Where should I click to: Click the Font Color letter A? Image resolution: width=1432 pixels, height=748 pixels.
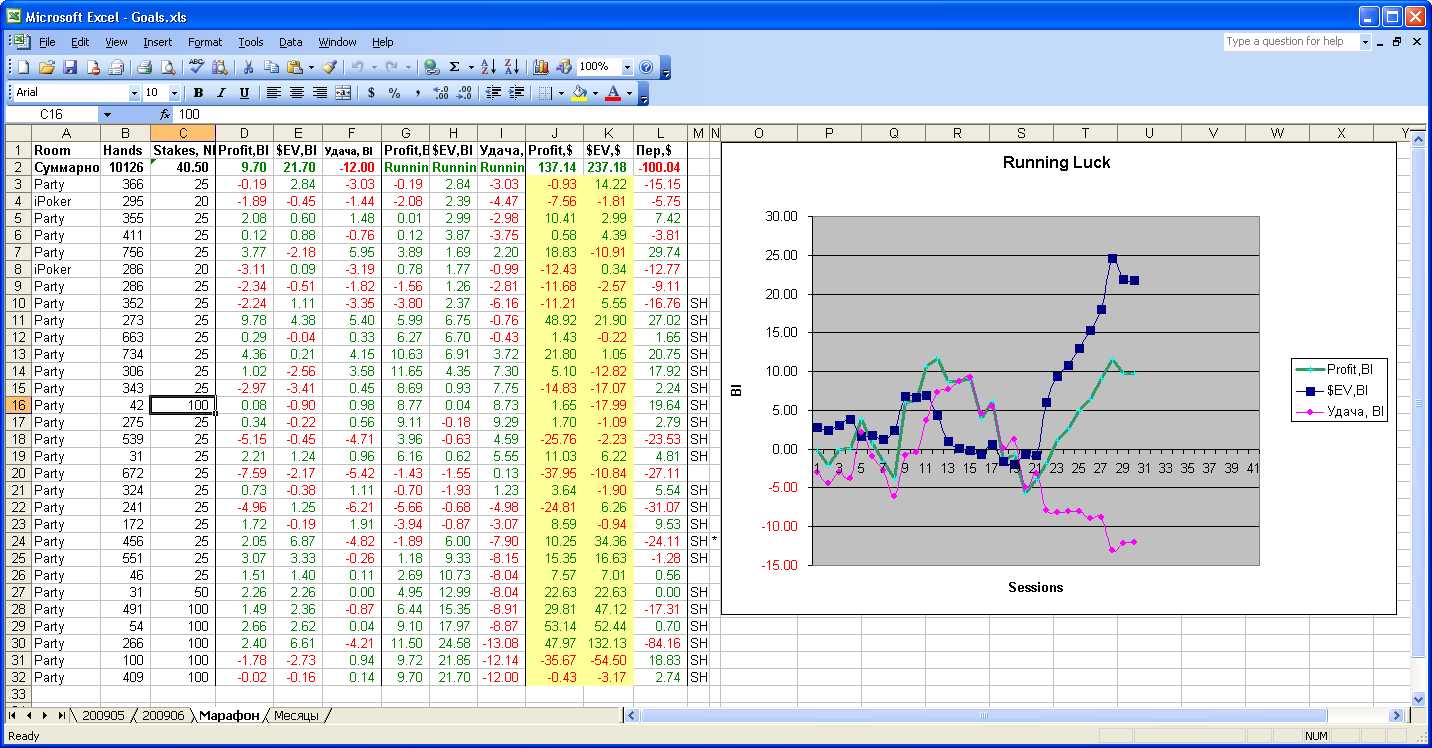(x=613, y=93)
